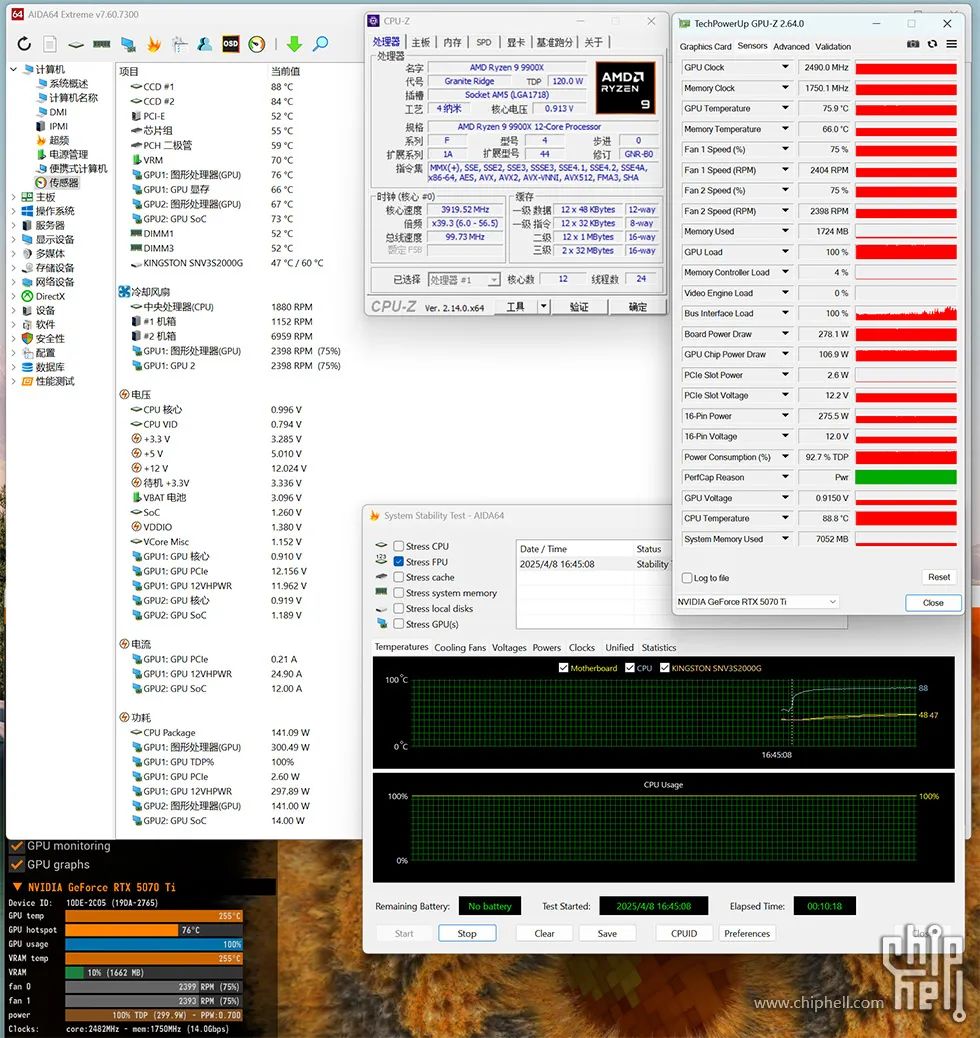Click the 安全性 shield tree icon
Image resolution: width=980 pixels, height=1038 pixels.
[x=27, y=338]
